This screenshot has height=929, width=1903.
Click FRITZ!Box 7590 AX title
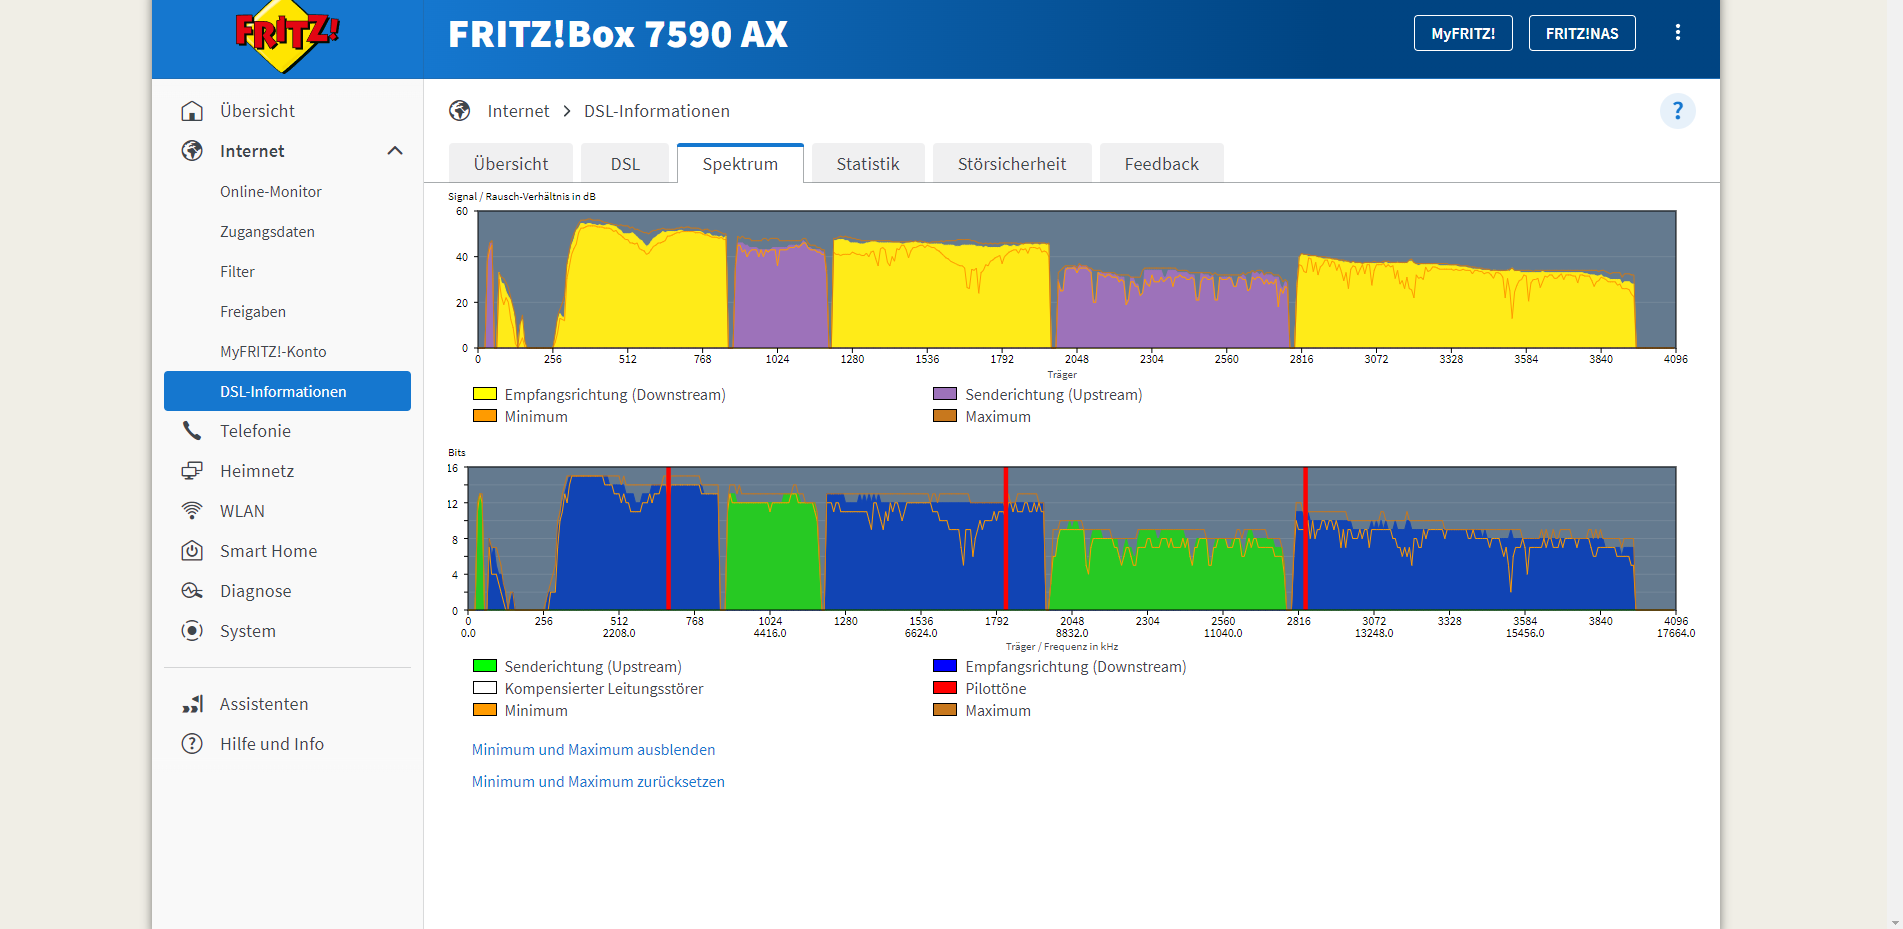[618, 35]
